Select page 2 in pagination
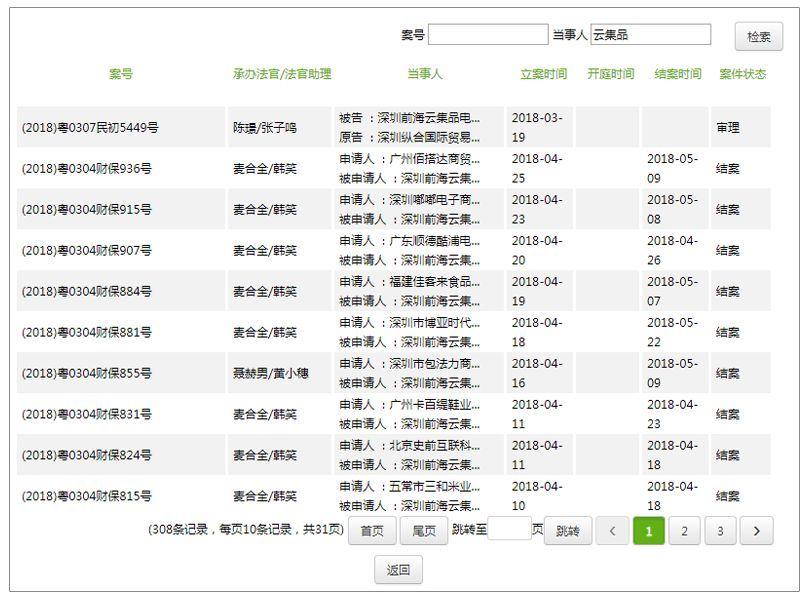 coord(684,531)
